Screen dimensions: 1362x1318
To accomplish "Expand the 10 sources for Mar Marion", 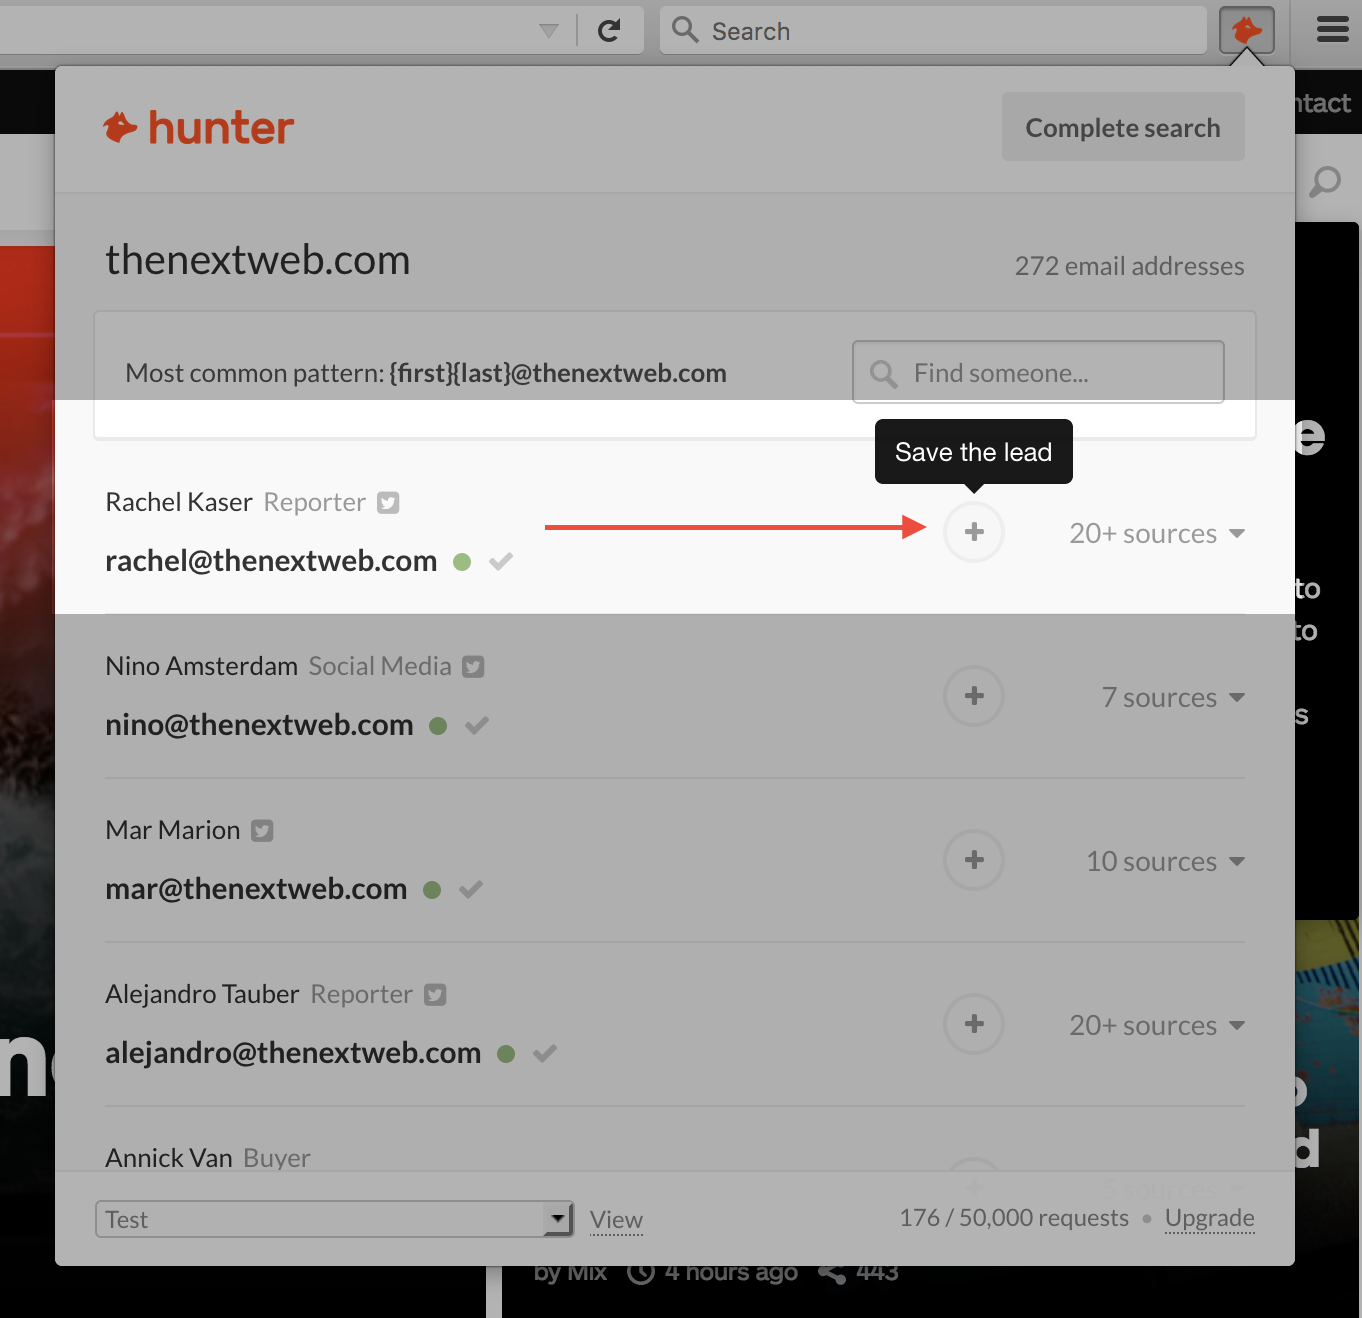I will point(1165,862).
